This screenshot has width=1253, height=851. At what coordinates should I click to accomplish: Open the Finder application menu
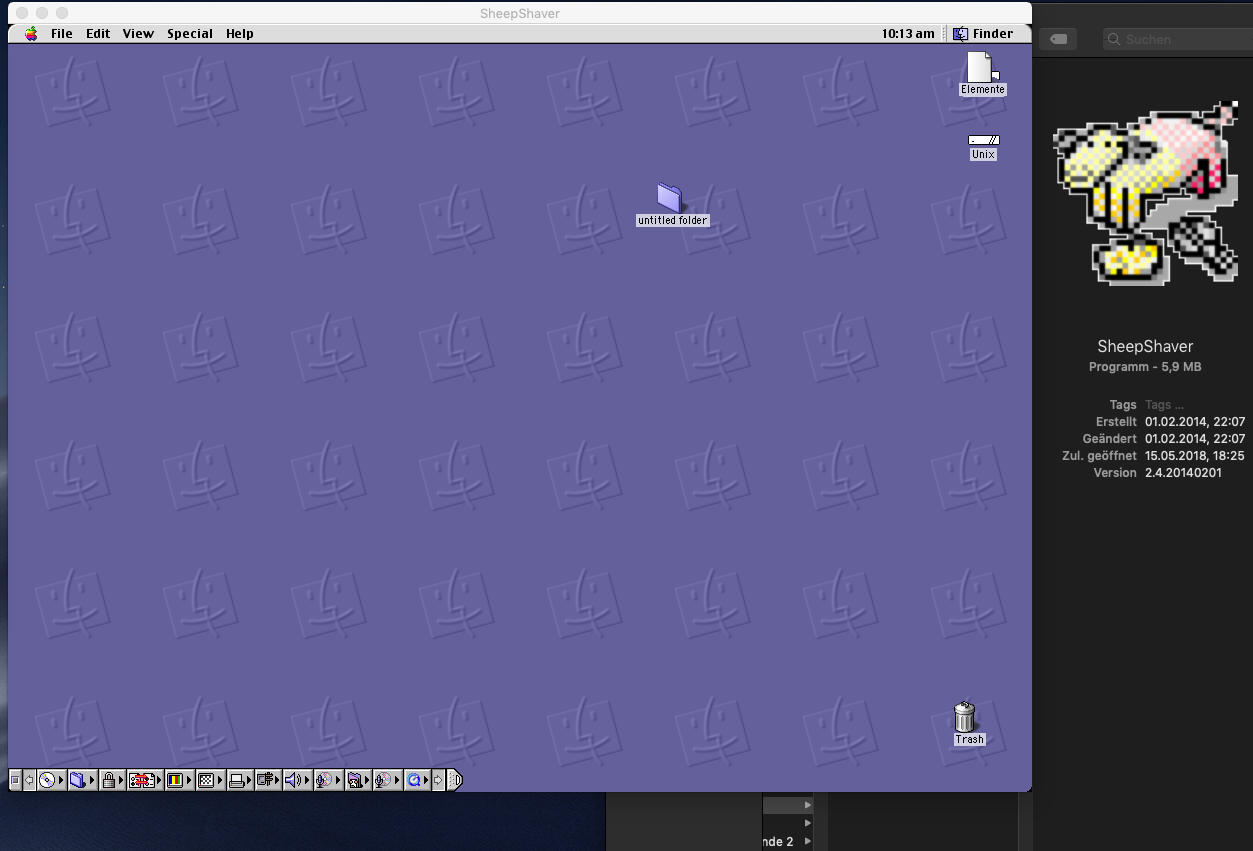pyautogui.click(x=983, y=33)
